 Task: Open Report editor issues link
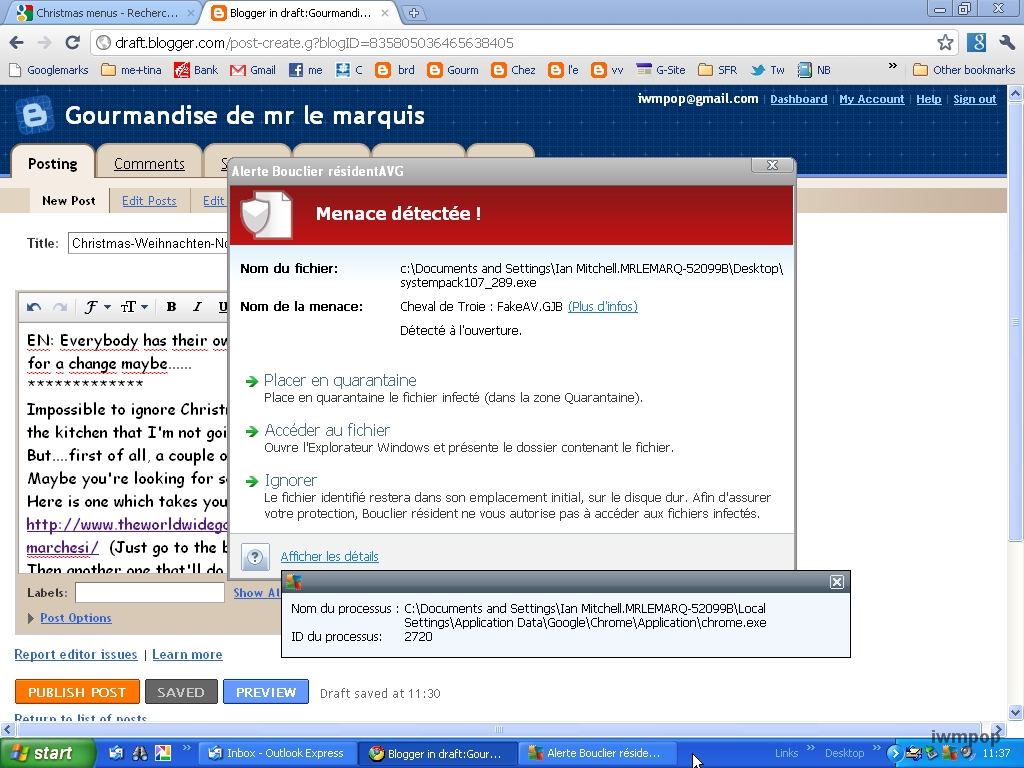76,654
